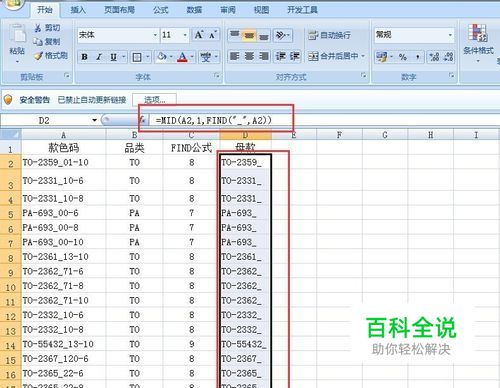Center text horizontally
Screen dimensions: 500x388
point(249,56)
